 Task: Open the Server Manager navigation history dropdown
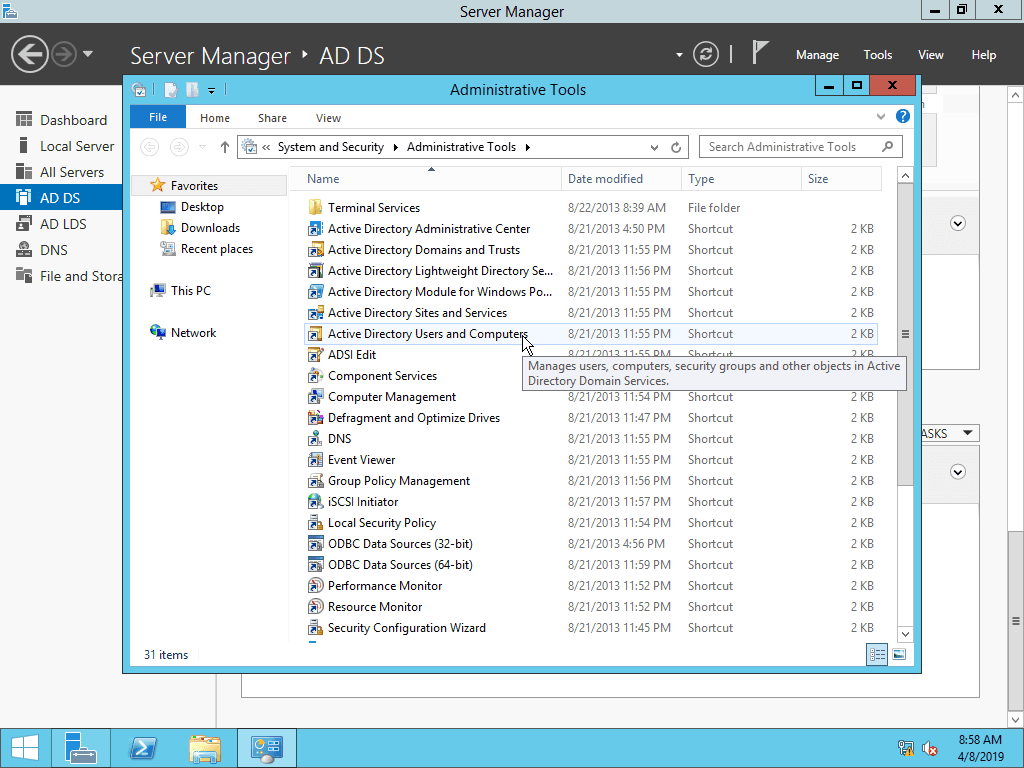[x=88, y=54]
